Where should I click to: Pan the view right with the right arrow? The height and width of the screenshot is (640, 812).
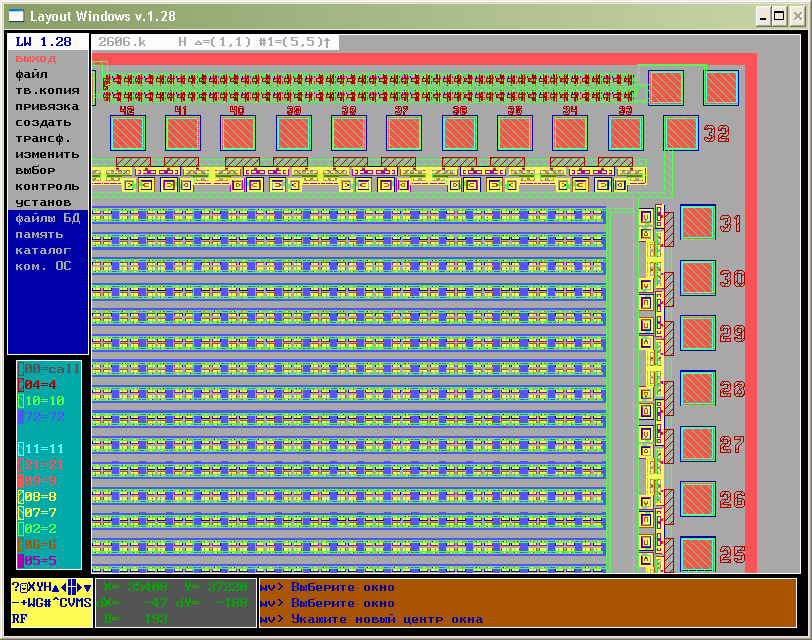point(80,587)
